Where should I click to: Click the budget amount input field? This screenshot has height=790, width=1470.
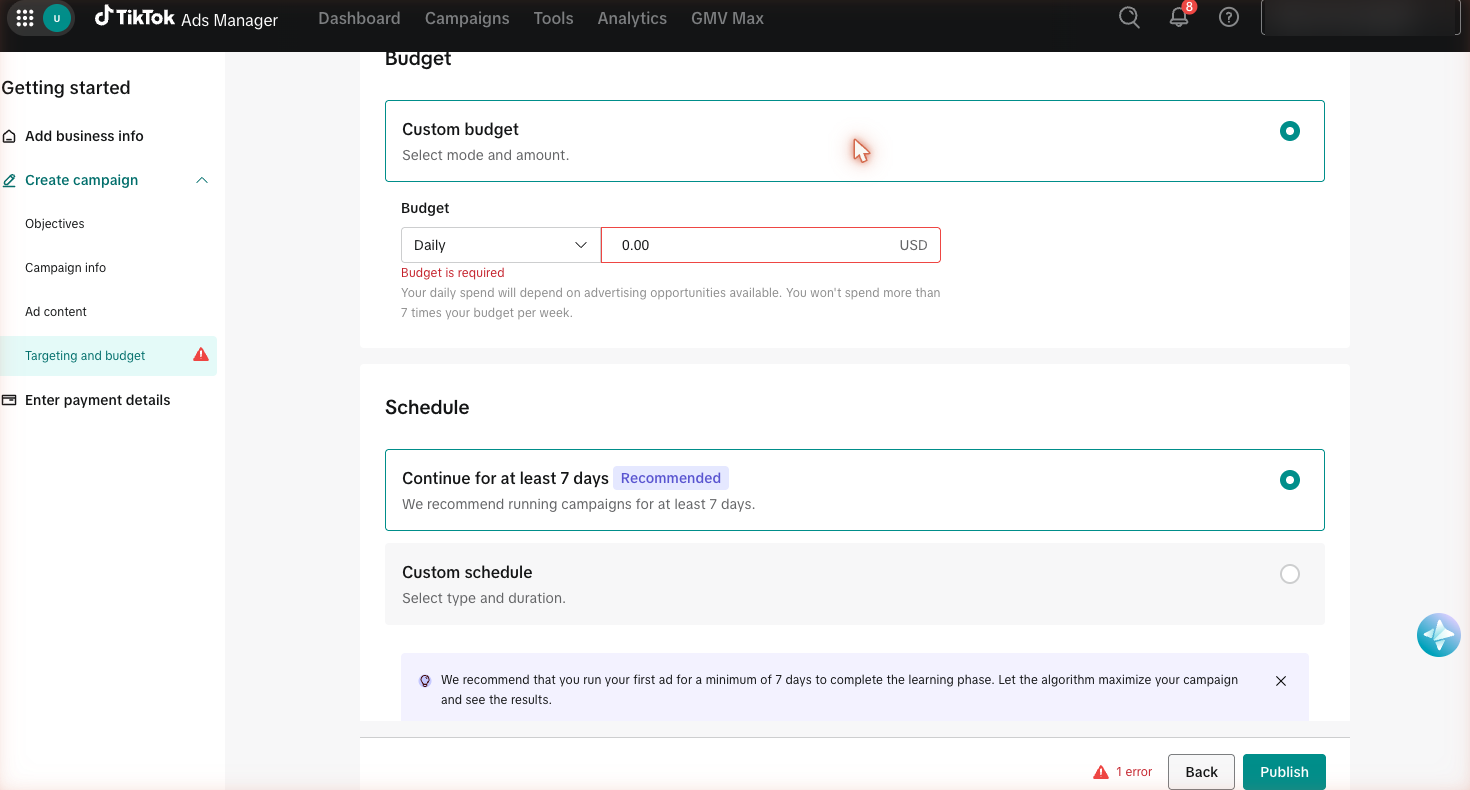(x=771, y=245)
